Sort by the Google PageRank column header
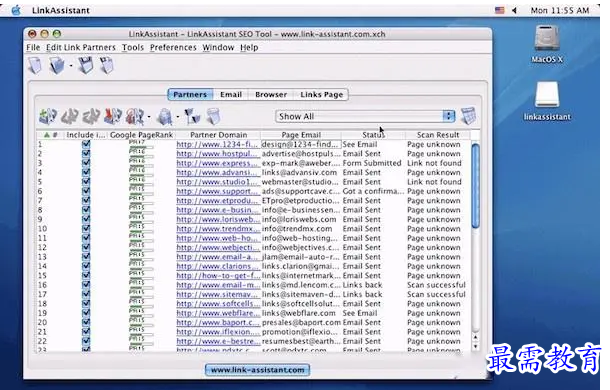This screenshot has width=610, height=390. click(x=141, y=135)
